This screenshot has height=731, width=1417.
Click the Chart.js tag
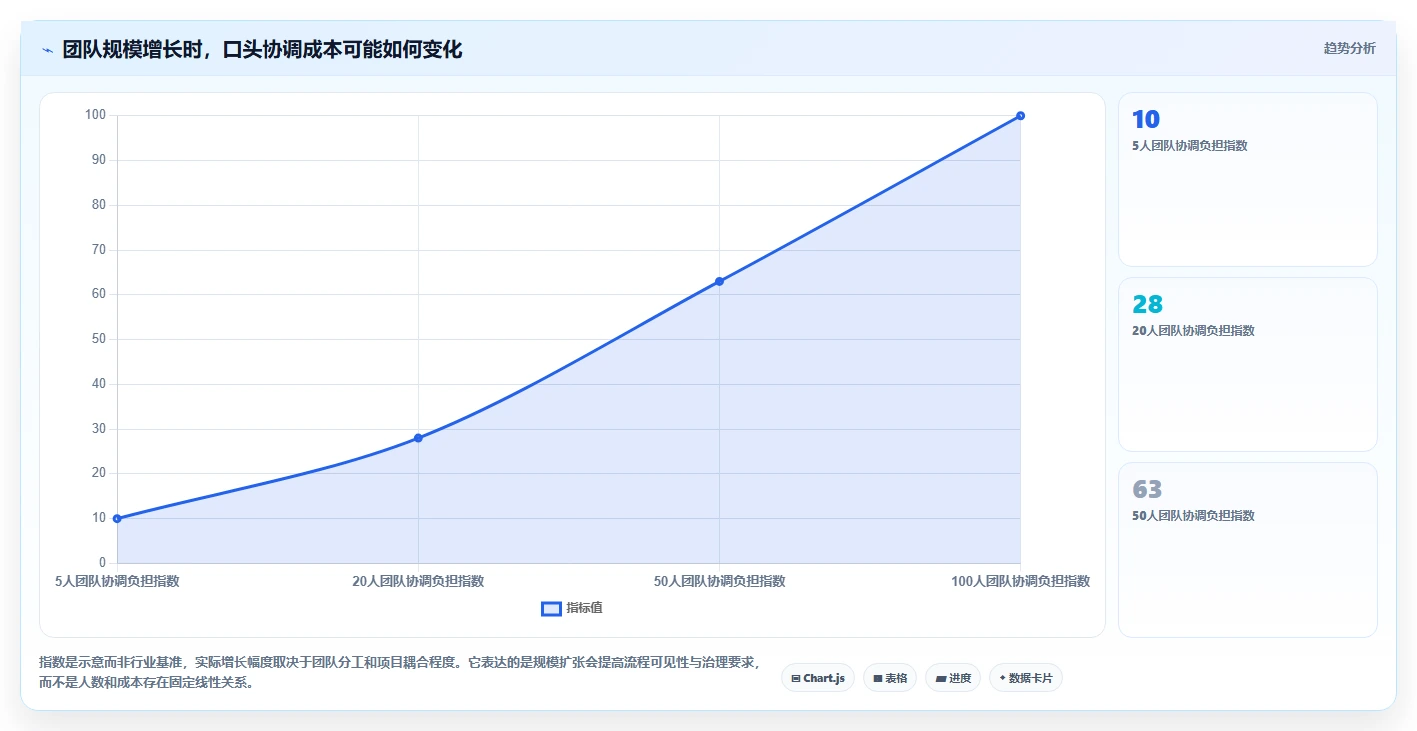pos(818,678)
